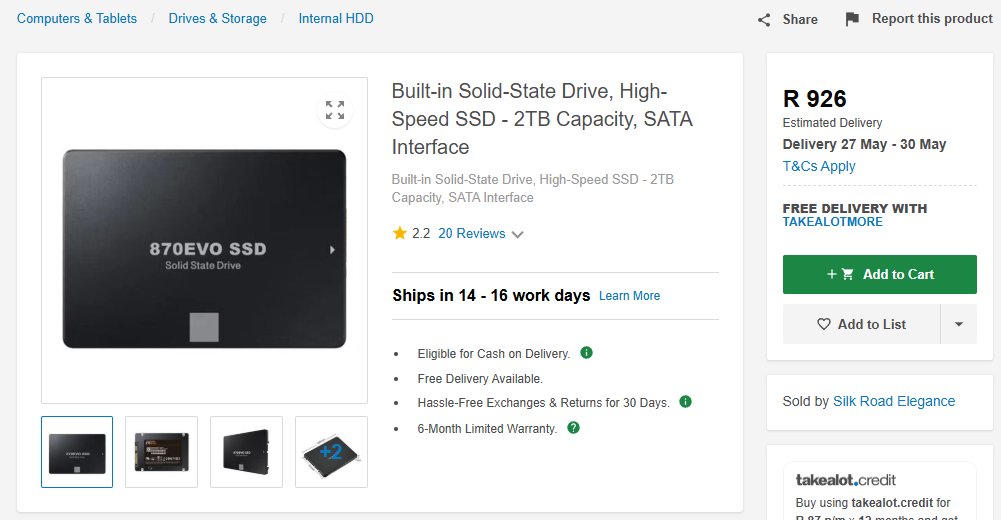This screenshot has height=520, width=1001.
Task: Open the 20 Reviews link
Action: (x=472, y=234)
